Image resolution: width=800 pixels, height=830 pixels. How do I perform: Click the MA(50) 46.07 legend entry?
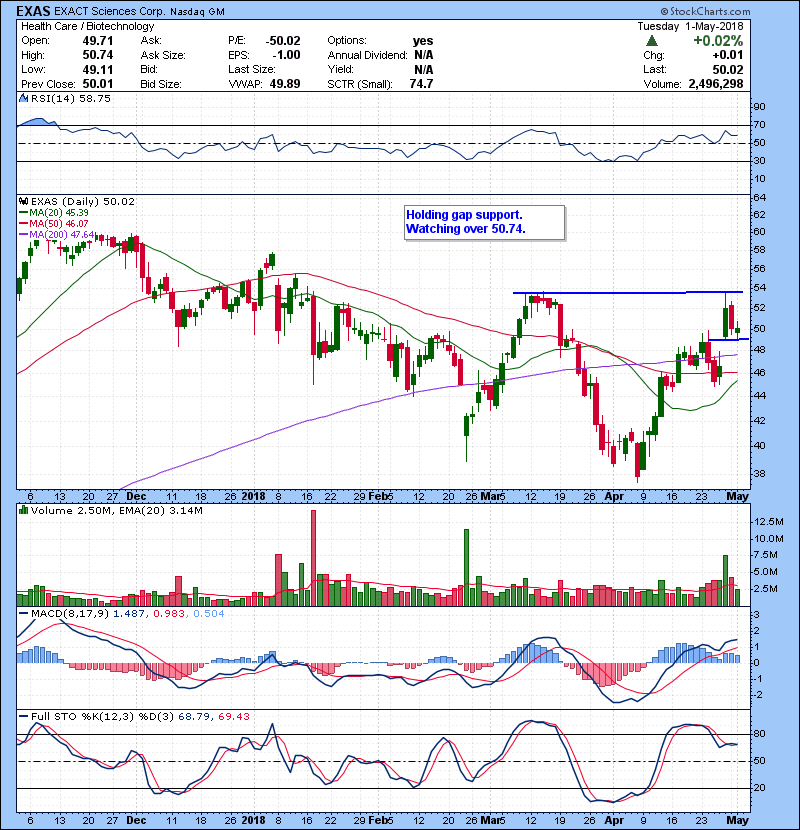coord(54,224)
